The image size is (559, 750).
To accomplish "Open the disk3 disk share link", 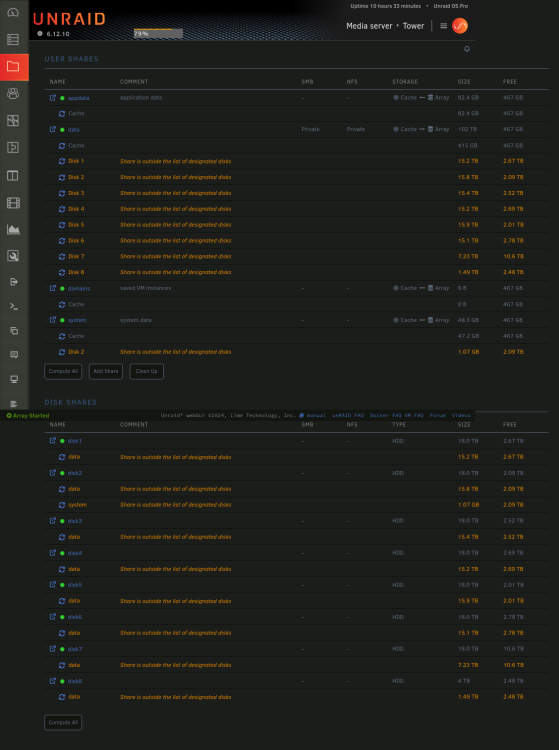I will tap(75, 521).
